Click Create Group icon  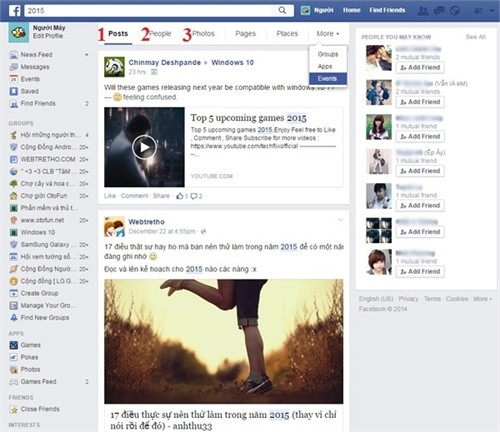tap(13, 293)
